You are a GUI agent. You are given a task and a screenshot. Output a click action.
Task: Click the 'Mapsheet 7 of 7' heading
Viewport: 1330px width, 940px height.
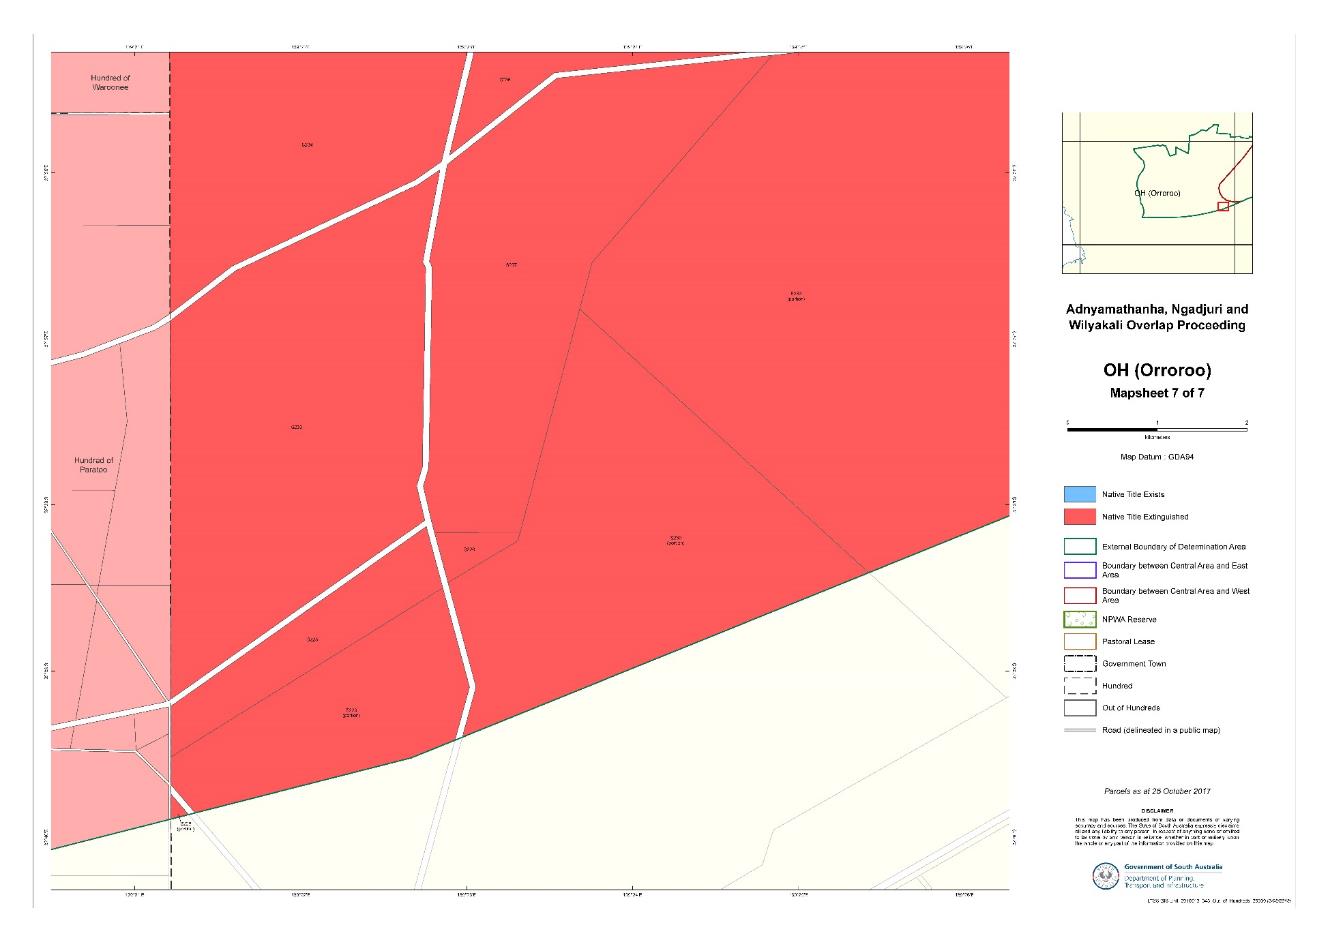point(1157,393)
